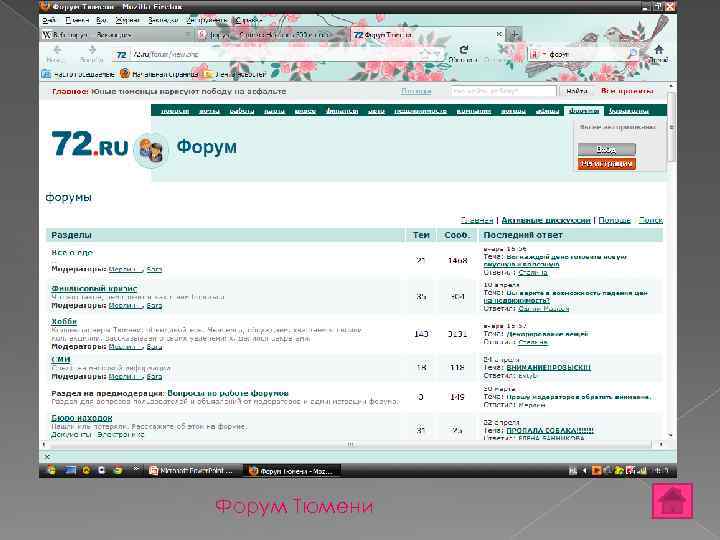Click the Найти search button

[577, 91]
